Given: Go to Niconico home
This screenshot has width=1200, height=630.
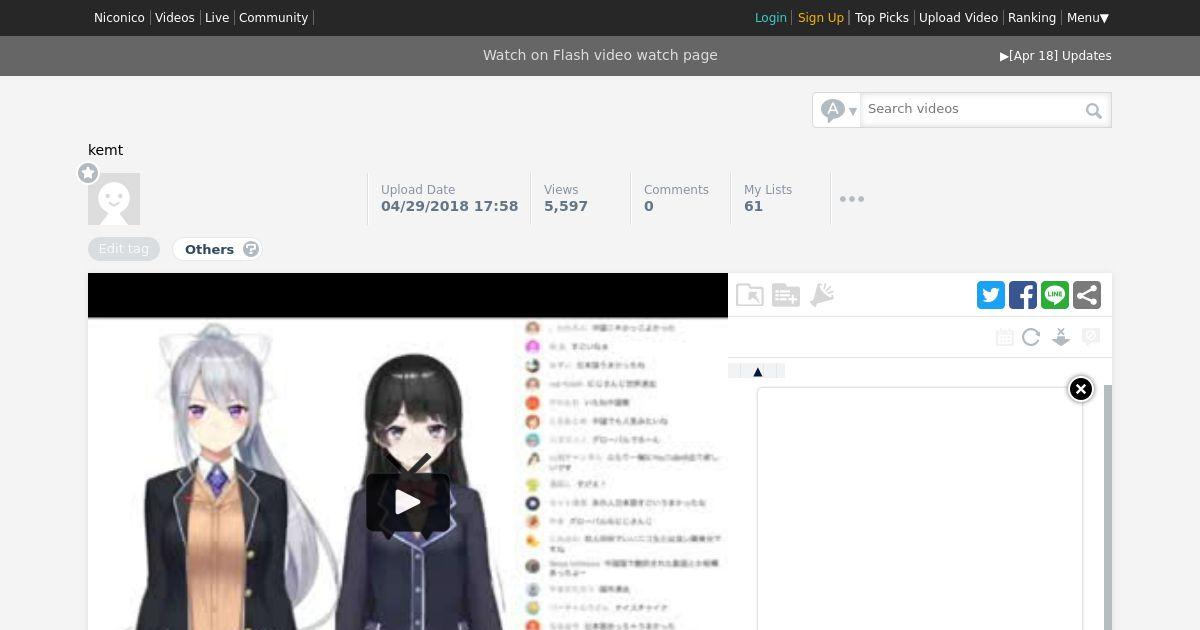Looking at the screenshot, I should pos(119,18).
